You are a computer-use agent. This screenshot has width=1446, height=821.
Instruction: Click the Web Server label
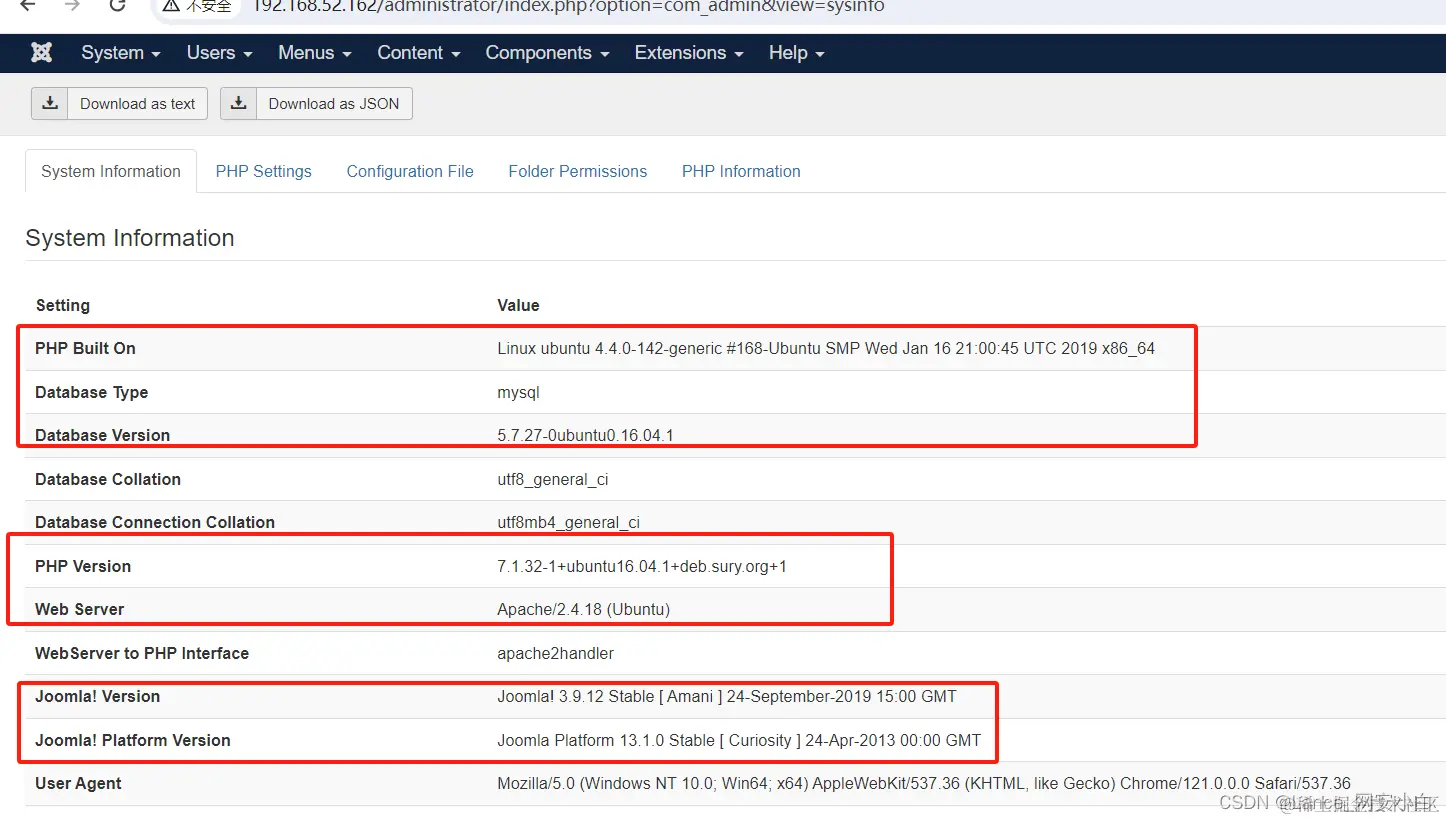(x=80, y=609)
